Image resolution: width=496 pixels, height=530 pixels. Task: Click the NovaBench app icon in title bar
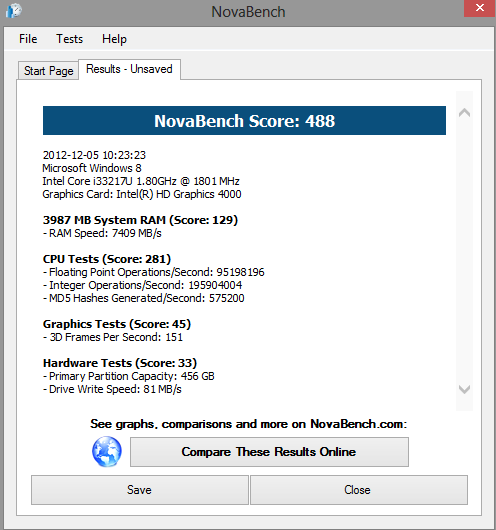coord(14,10)
